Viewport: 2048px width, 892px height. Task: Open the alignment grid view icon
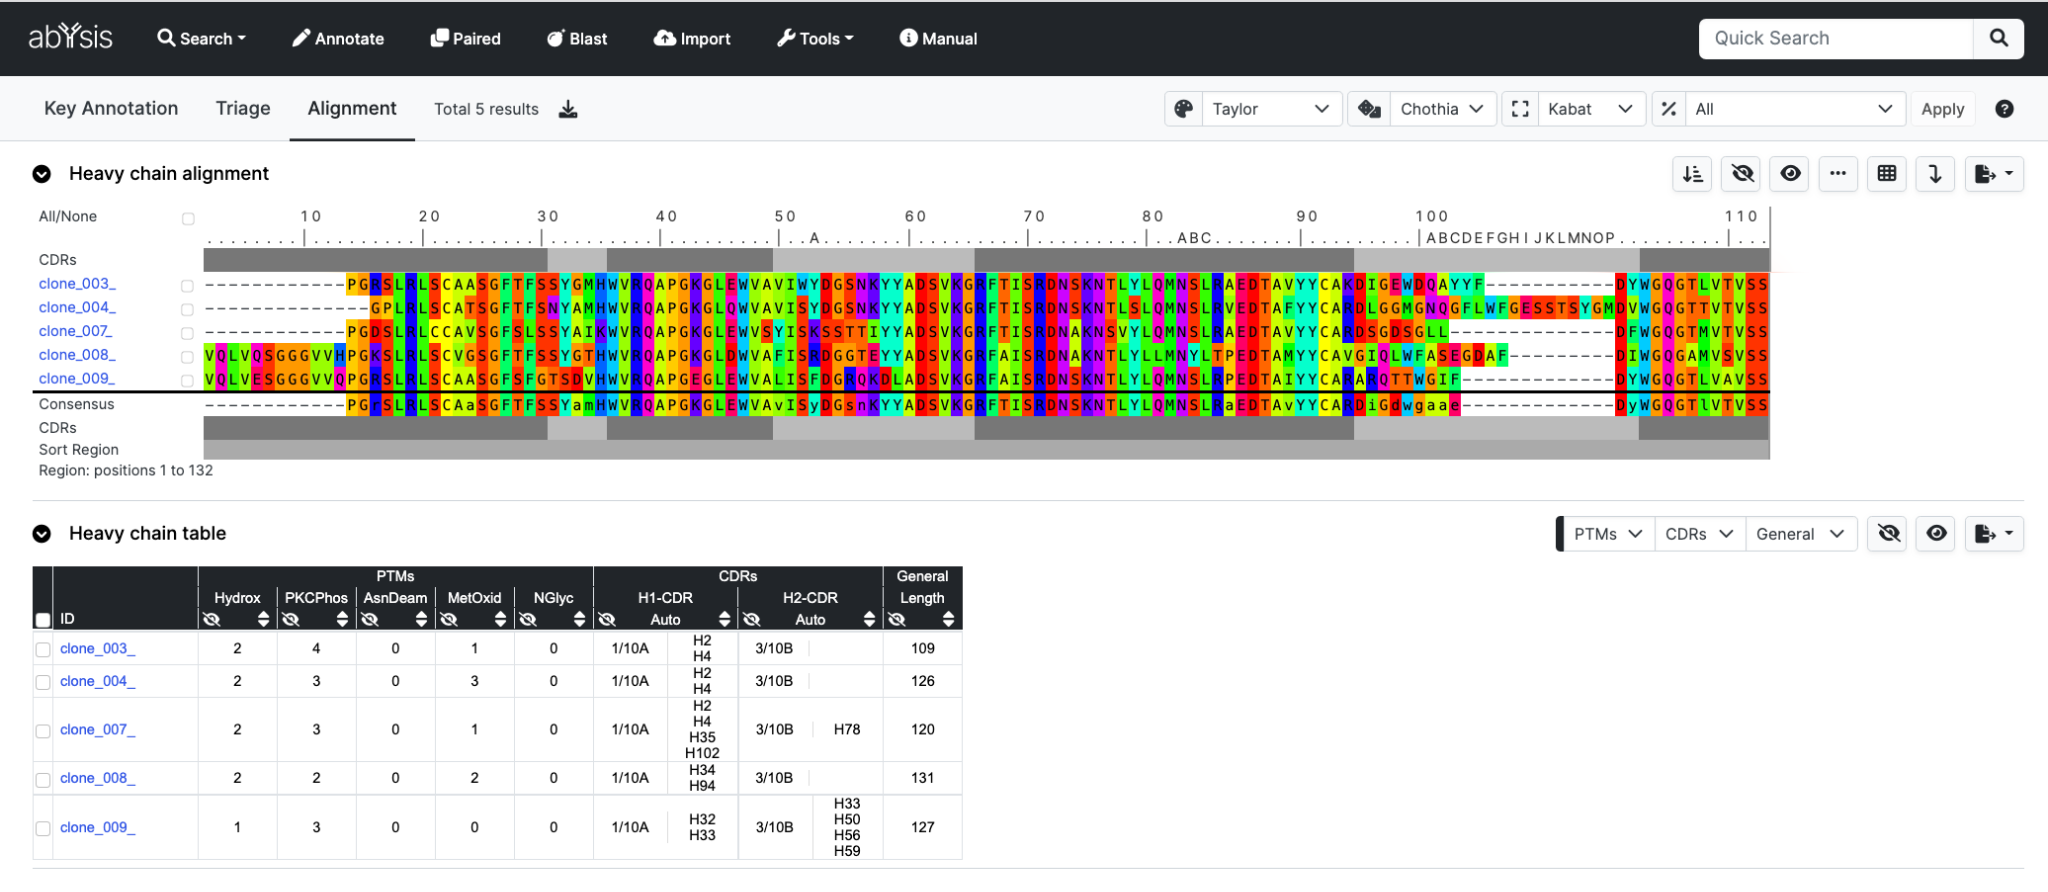[x=1886, y=174]
